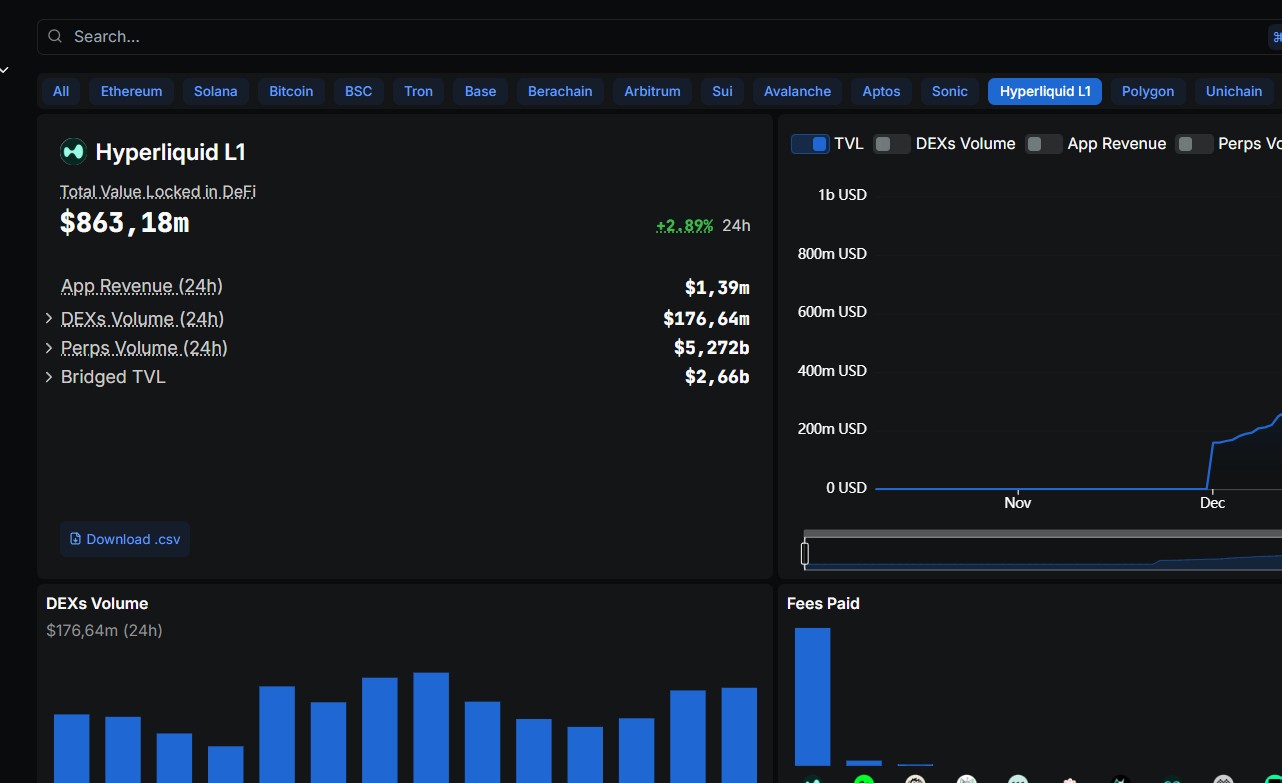Choose the Tron chain tab
Image resolution: width=1282 pixels, height=783 pixels.
tap(419, 91)
